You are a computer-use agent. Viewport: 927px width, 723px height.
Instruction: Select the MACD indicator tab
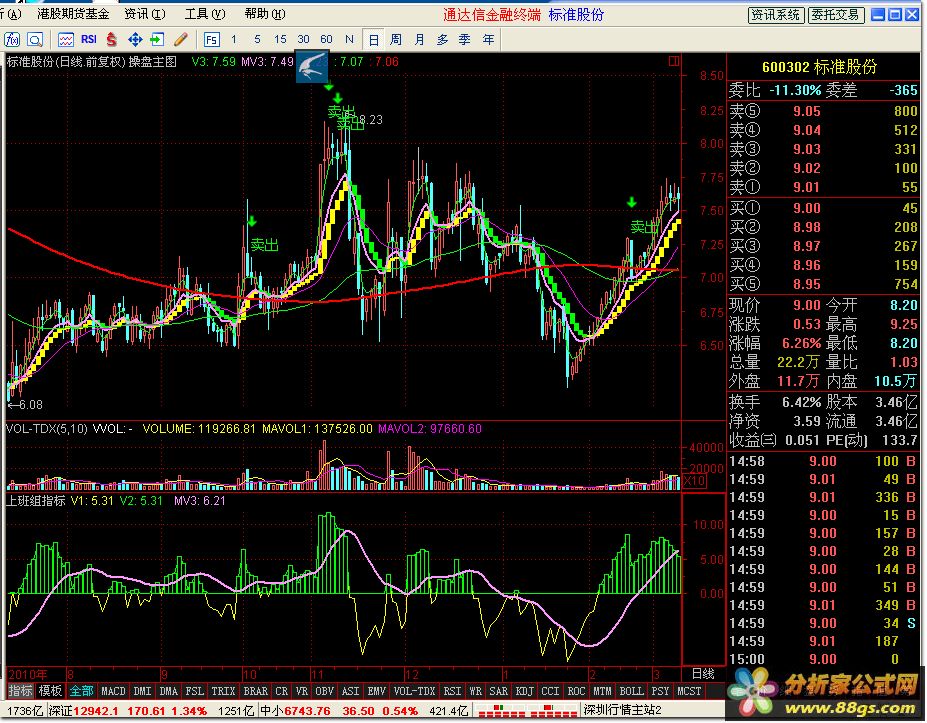(x=113, y=690)
